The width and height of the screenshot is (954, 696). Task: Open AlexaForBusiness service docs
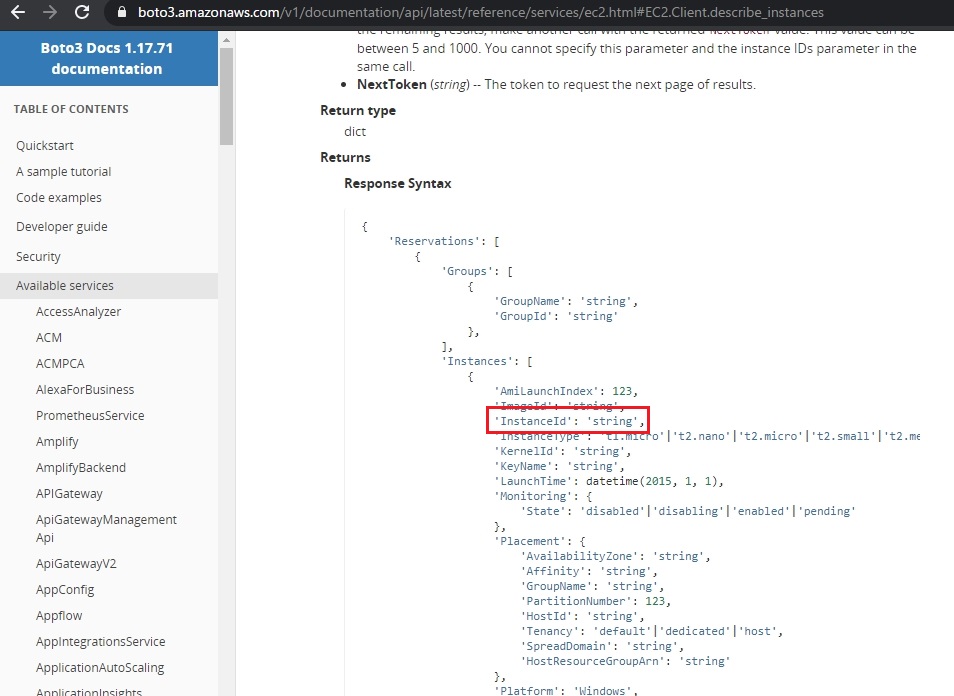pos(85,389)
